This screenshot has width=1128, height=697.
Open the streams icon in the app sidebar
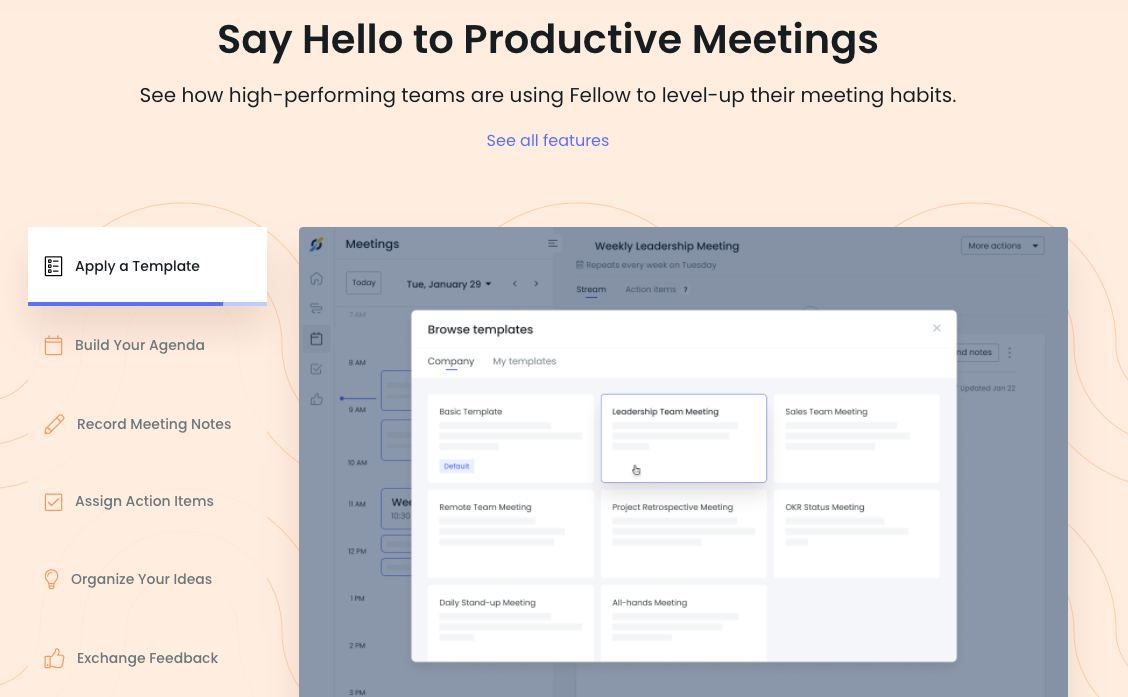(317, 309)
